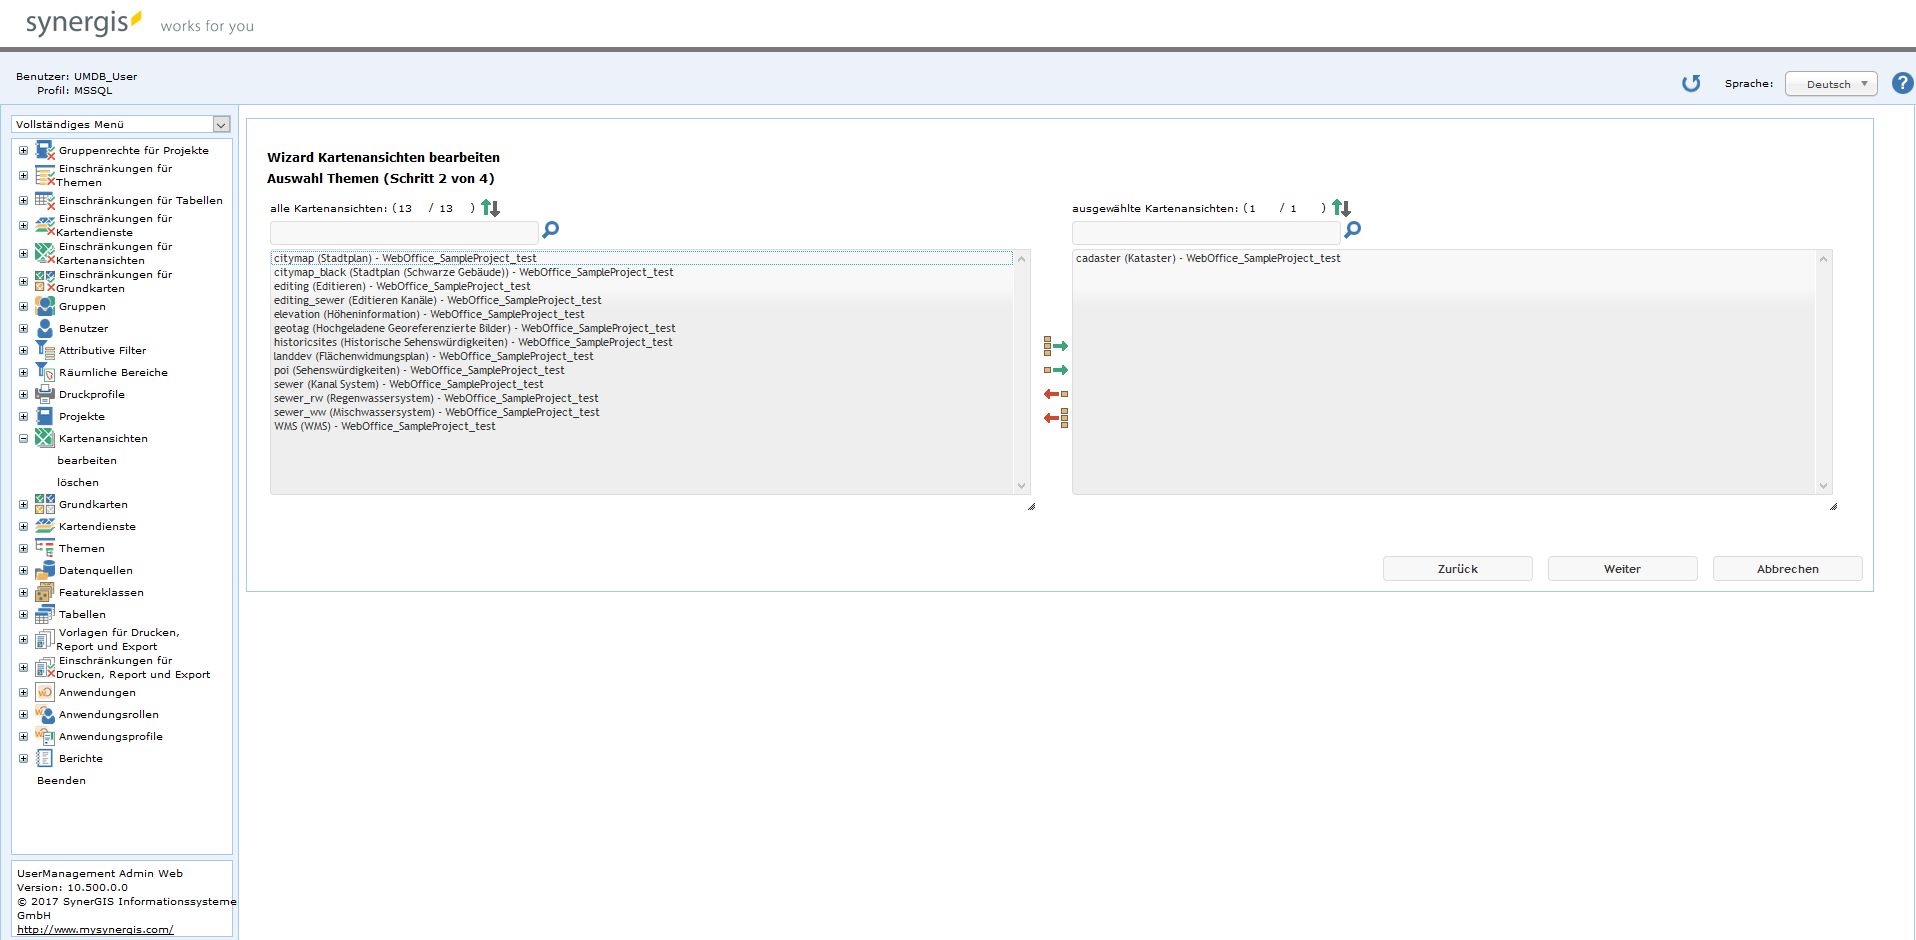Open the Sprache Deutsch dropdown

(x=1830, y=84)
